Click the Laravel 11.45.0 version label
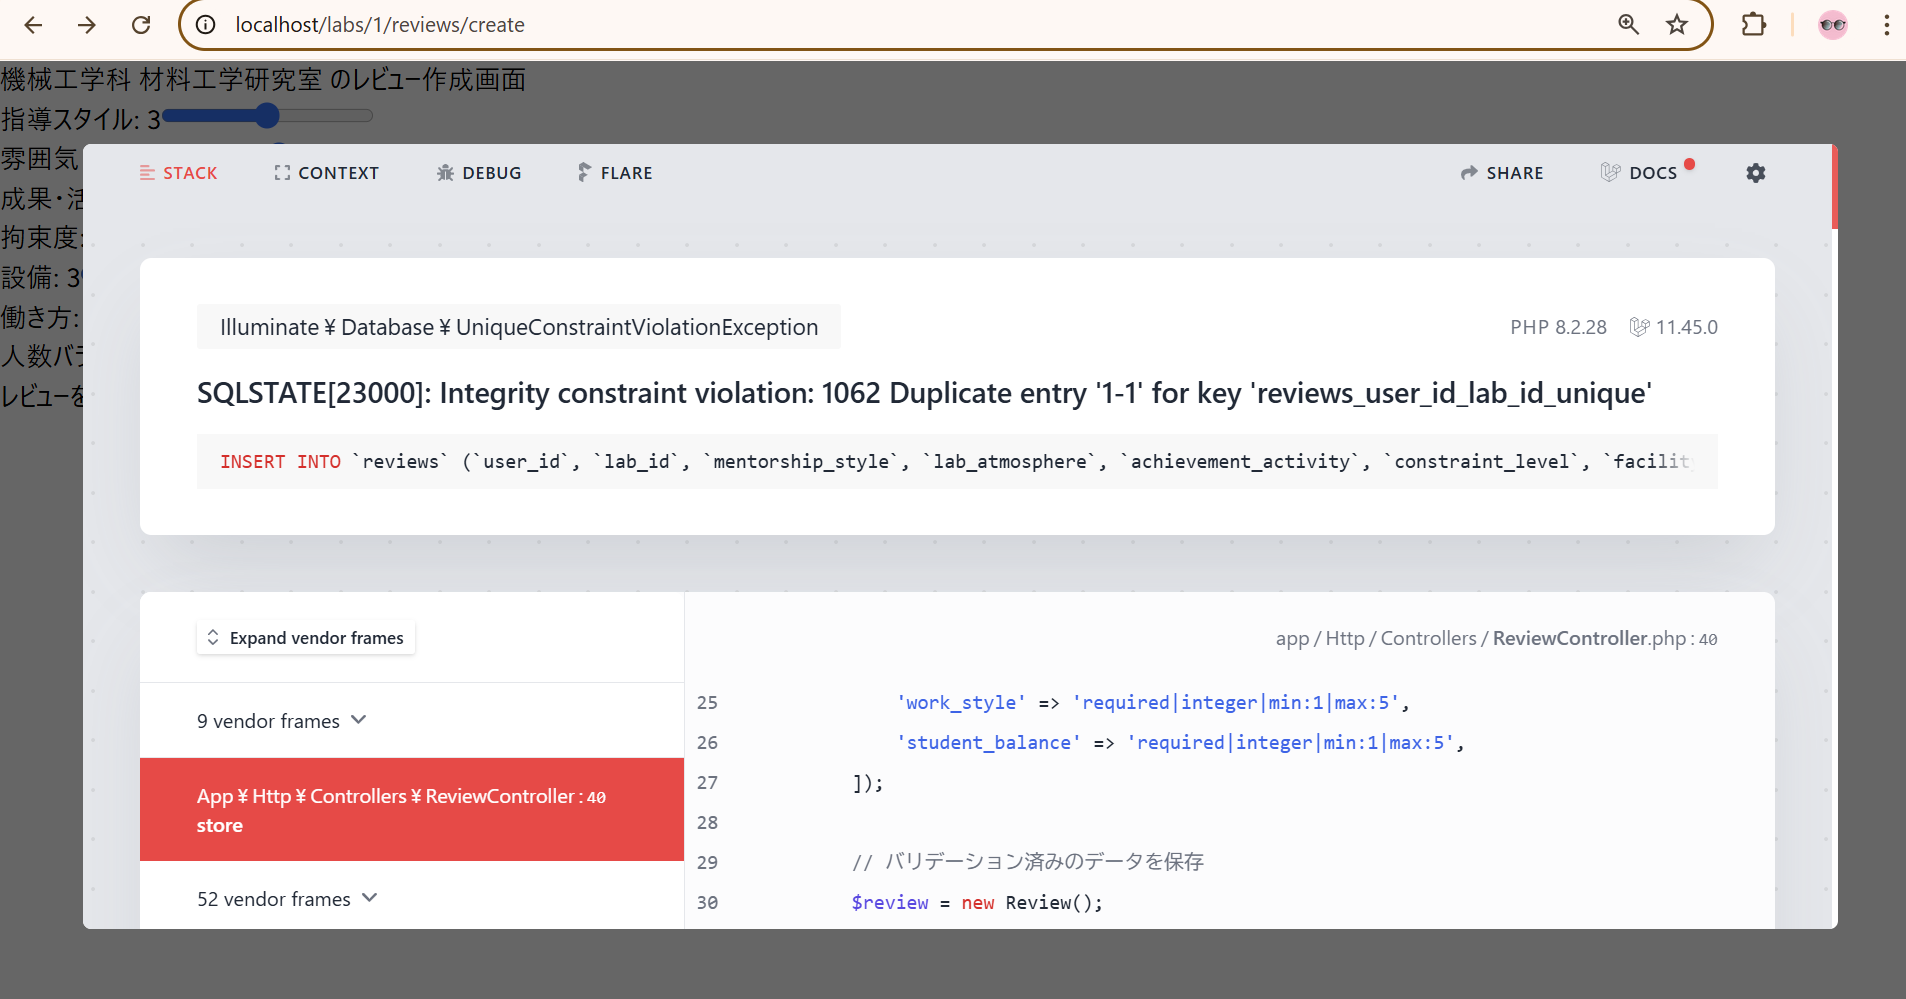The width and height of the screenshot is (1906, 999). (1674, 327)
